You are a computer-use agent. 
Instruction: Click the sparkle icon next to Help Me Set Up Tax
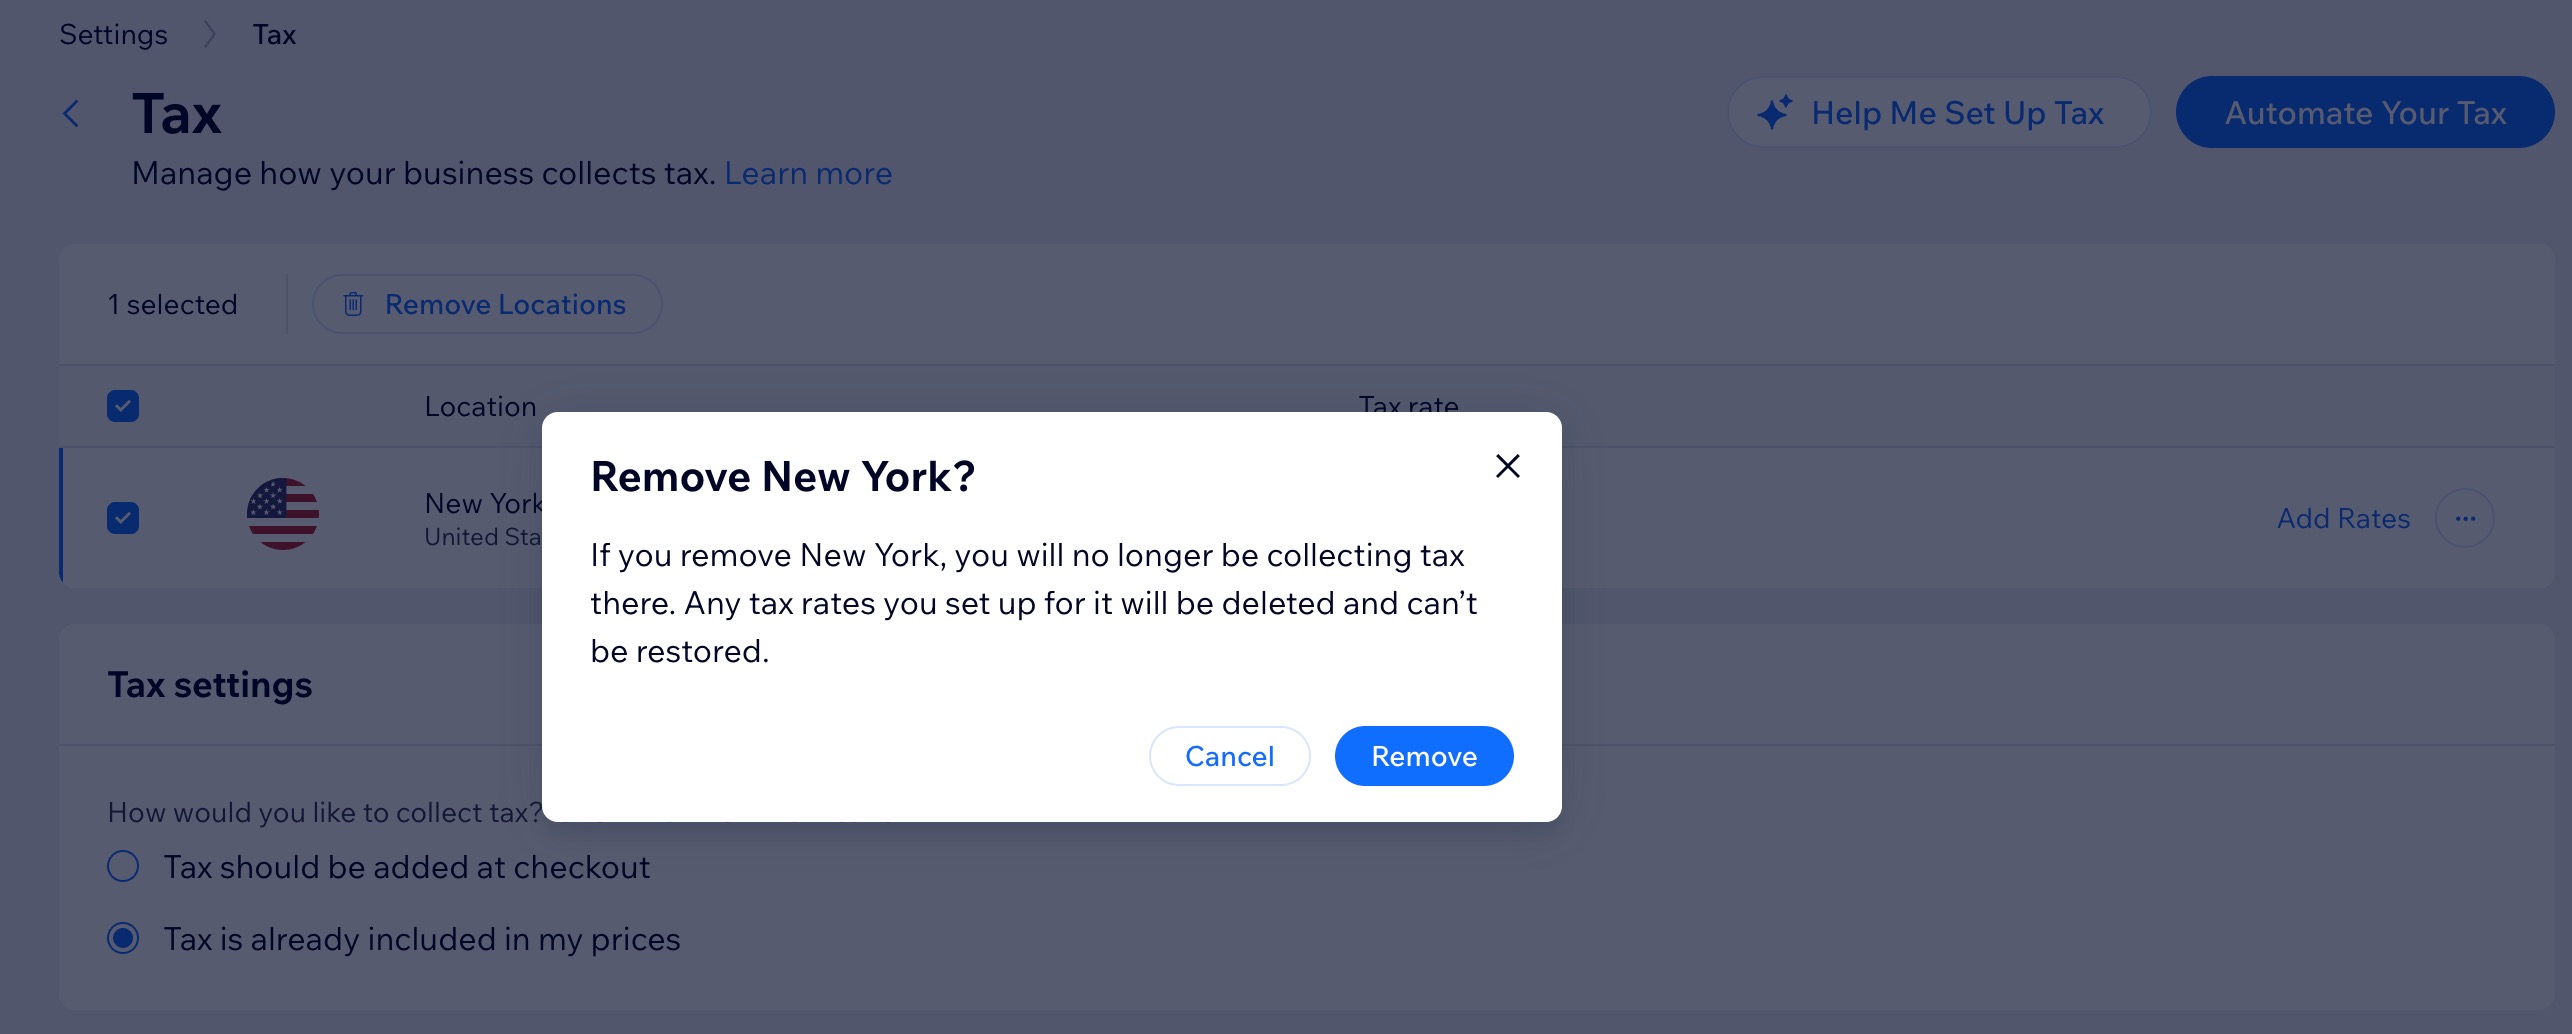pos(1774,112)
